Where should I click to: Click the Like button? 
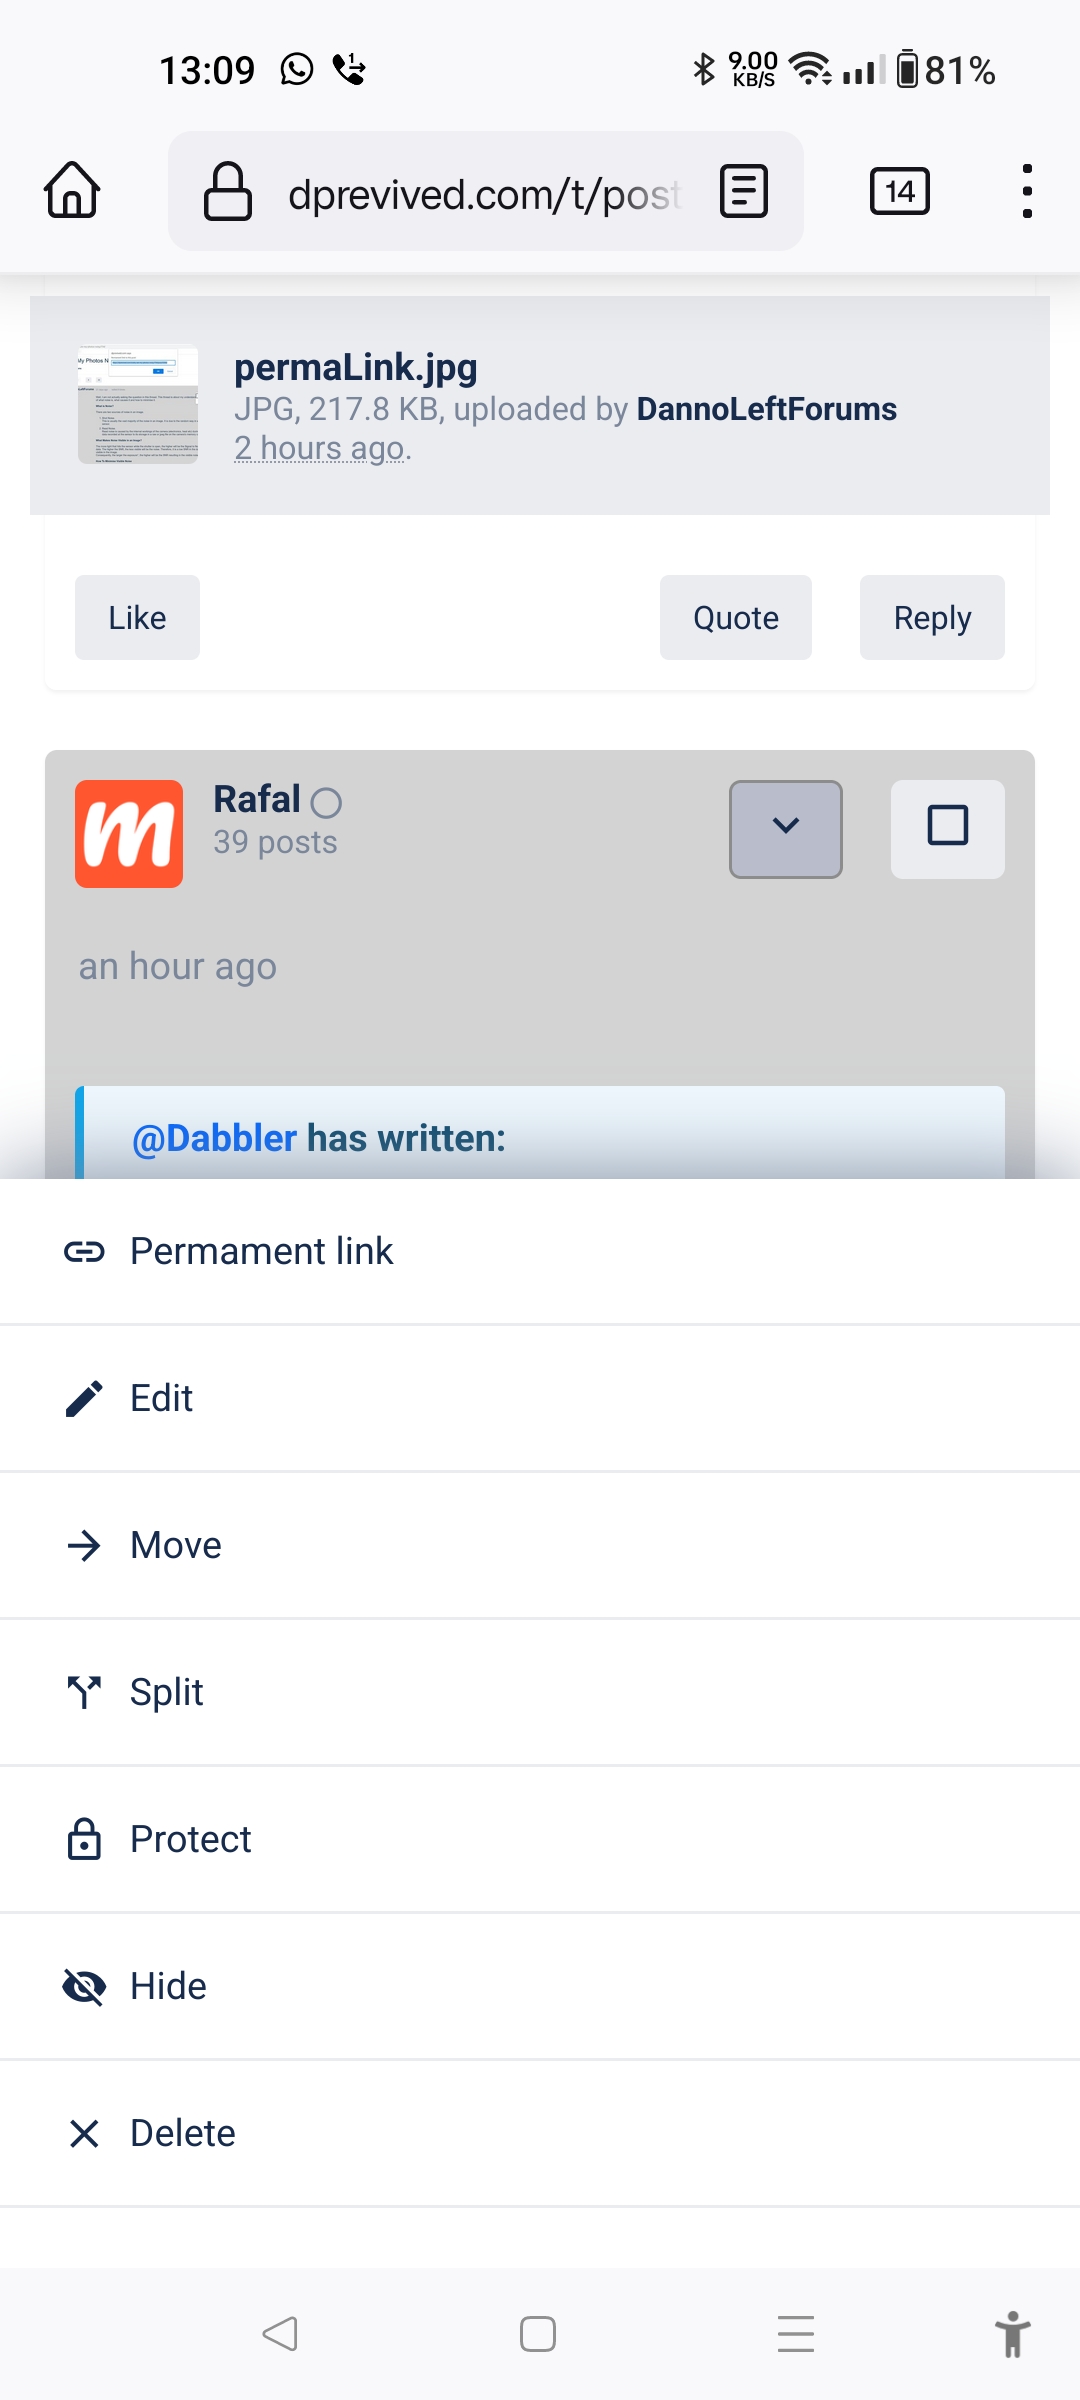137,617
